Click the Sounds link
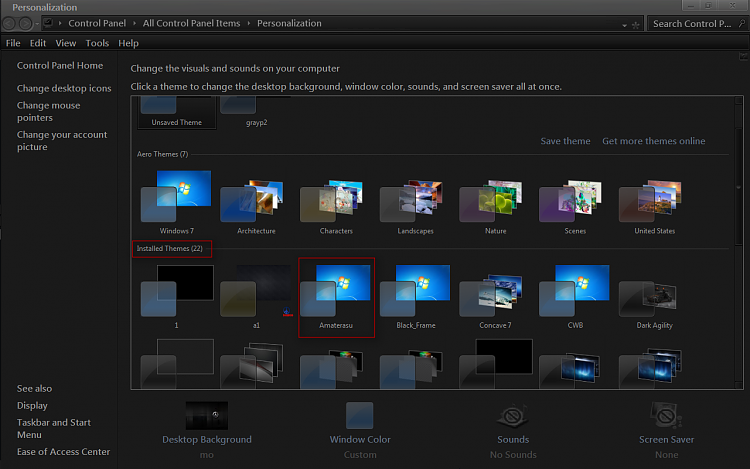 coord(513,439)
